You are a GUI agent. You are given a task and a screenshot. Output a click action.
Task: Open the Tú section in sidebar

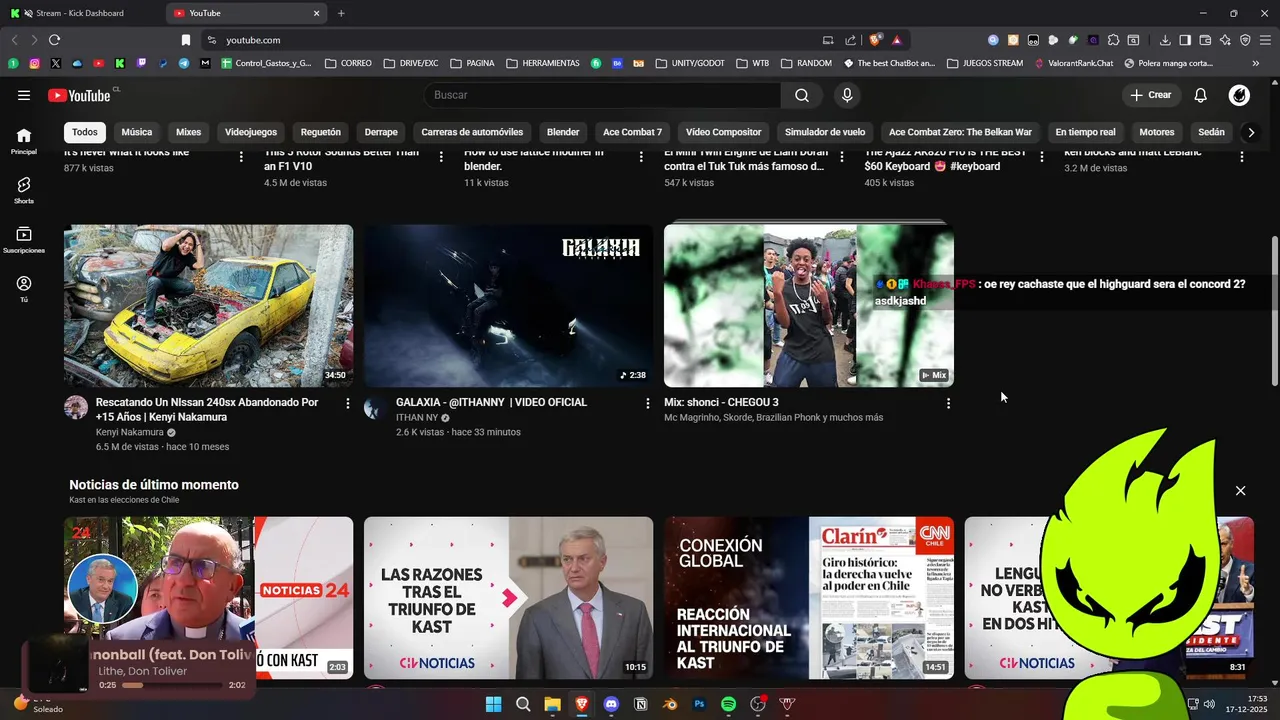tap(24, 289)
